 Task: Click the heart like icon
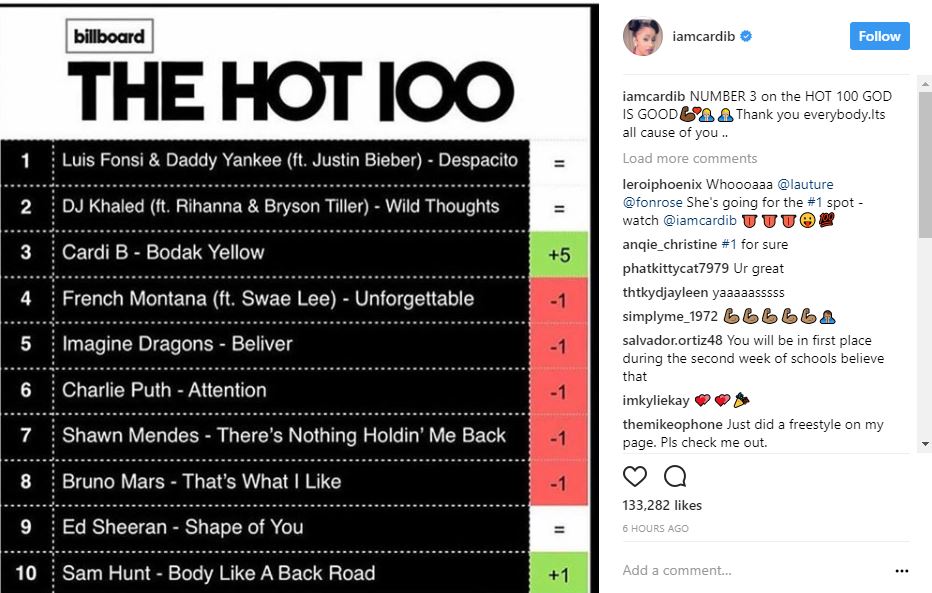click(x=634, y=476)
